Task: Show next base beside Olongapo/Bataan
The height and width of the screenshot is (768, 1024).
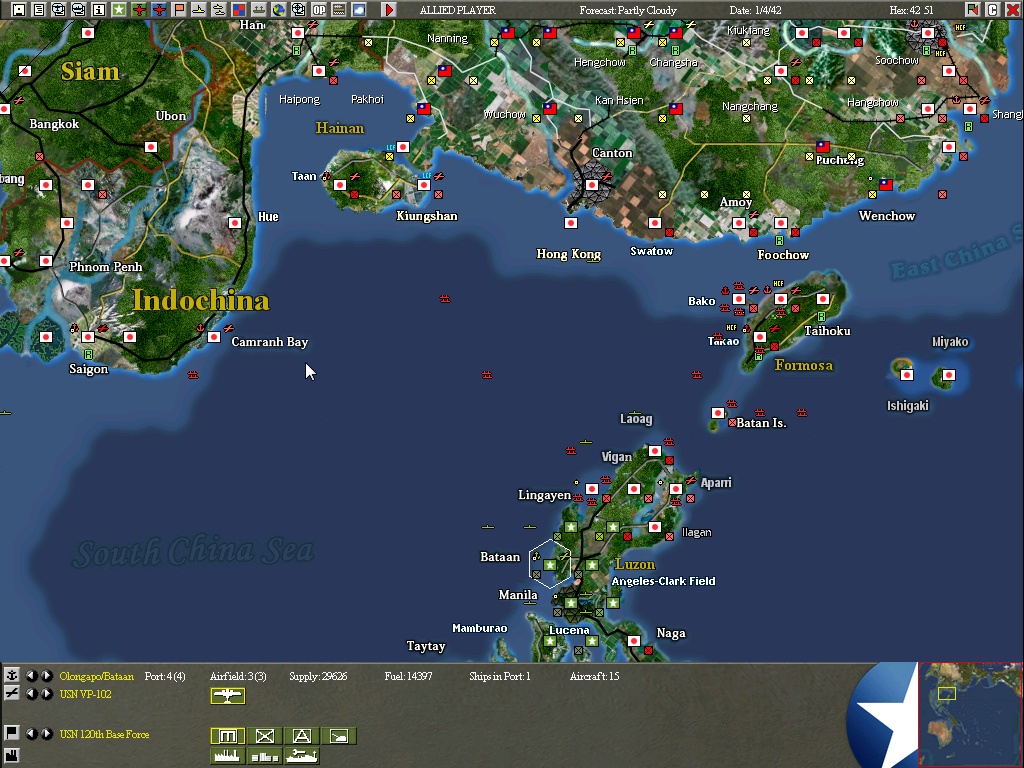Action: point(46,676)
